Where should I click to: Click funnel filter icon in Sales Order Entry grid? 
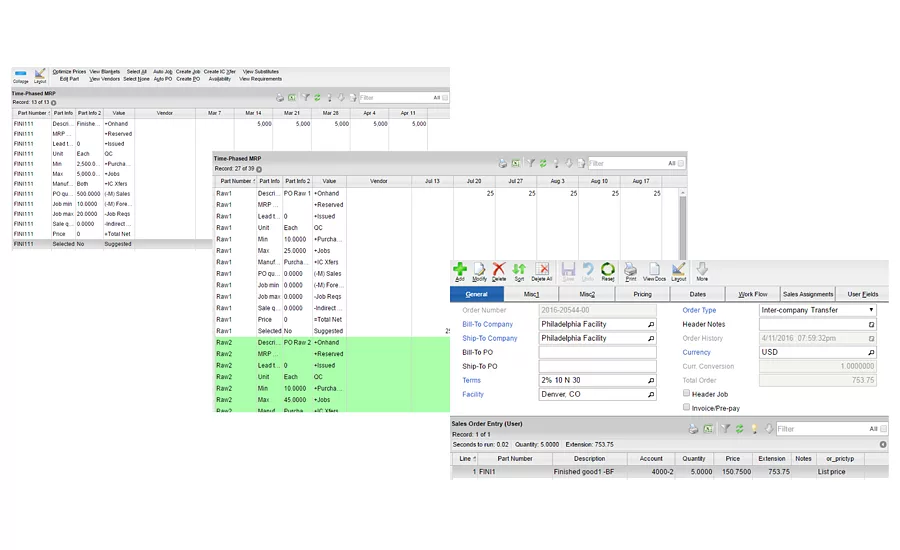[x=726, y=429]
